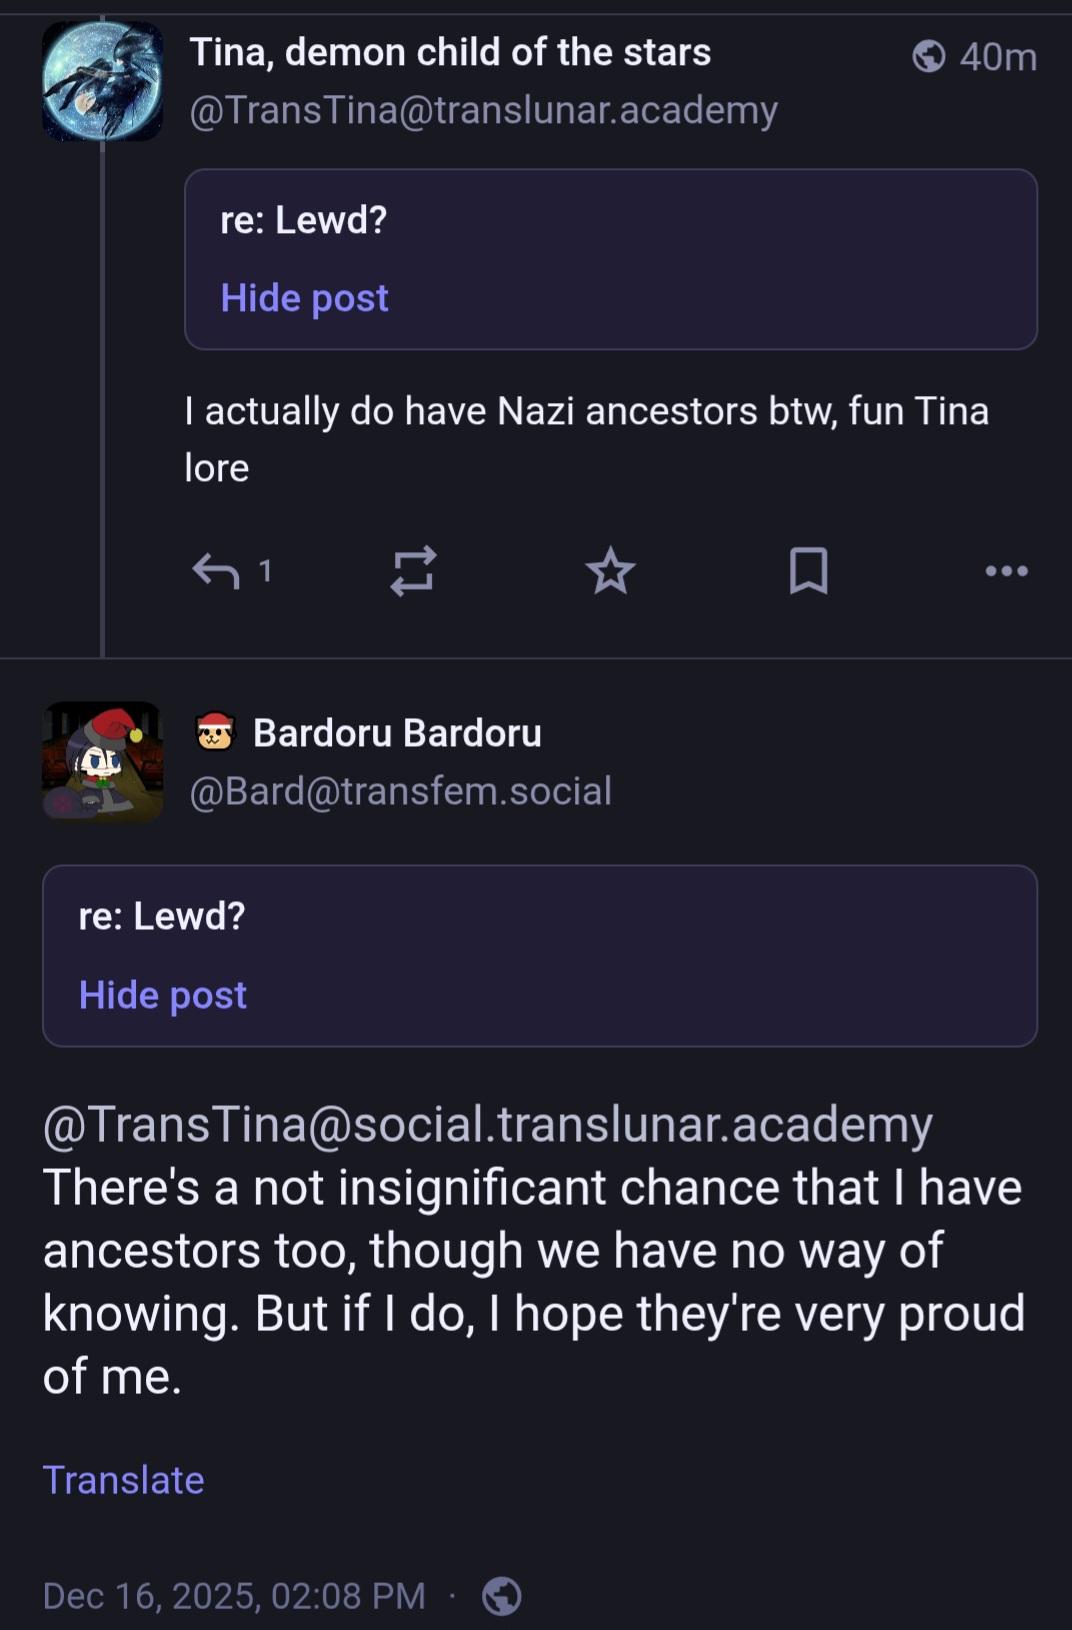Collapse Tina's re: Lewd? content warning box

[610, 222]
